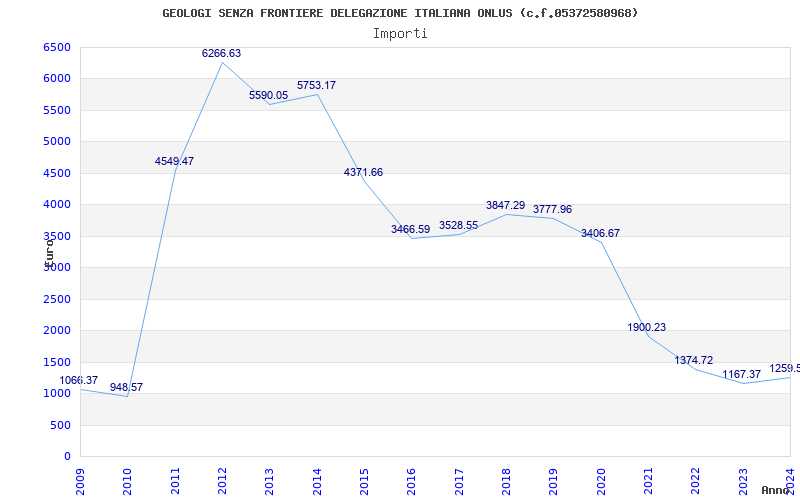Select the 3847.29 data label

click(506, 206)
